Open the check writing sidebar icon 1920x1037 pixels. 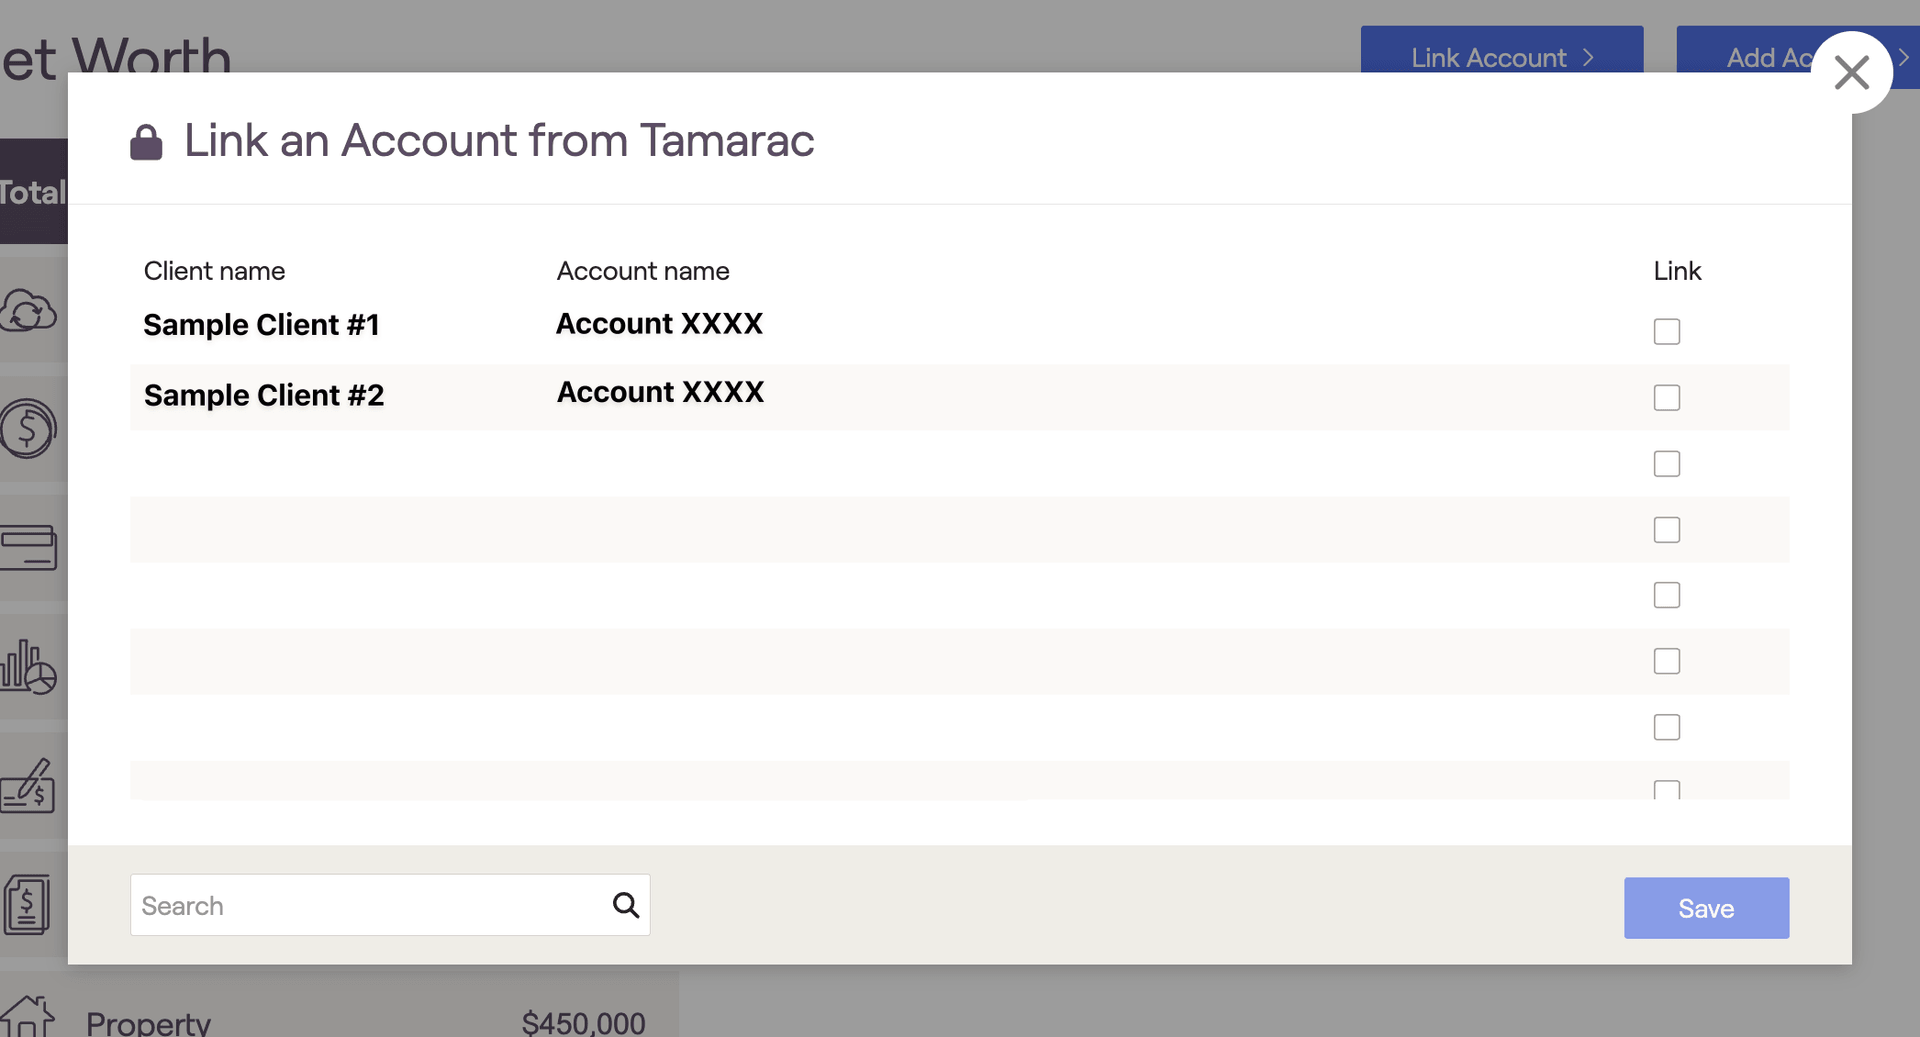tap(28, 786)
